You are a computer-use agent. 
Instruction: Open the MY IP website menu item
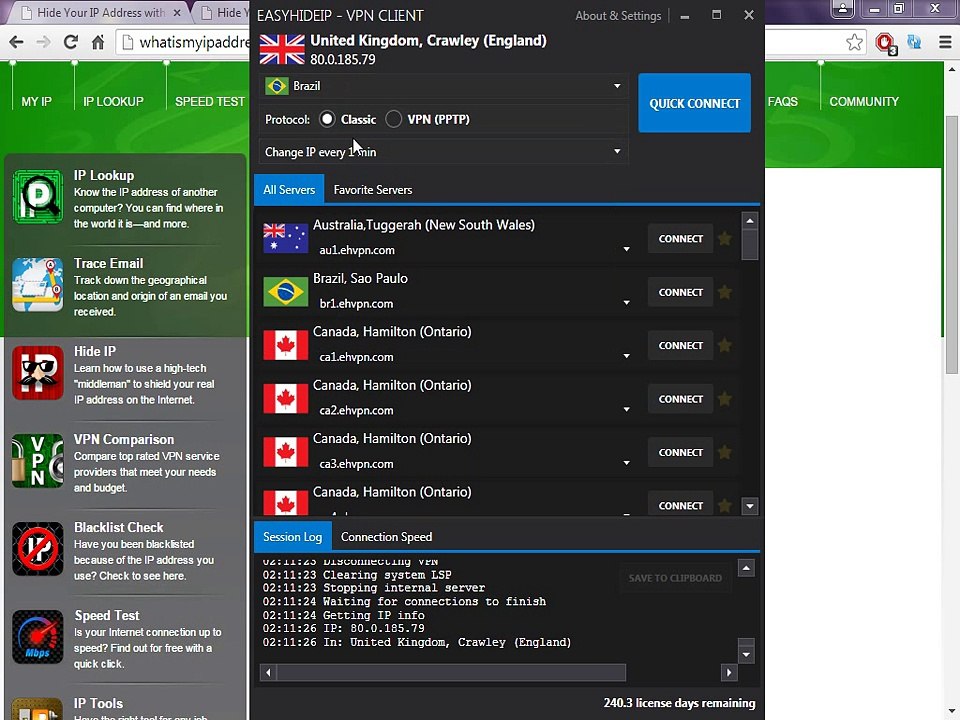(37, 102)
